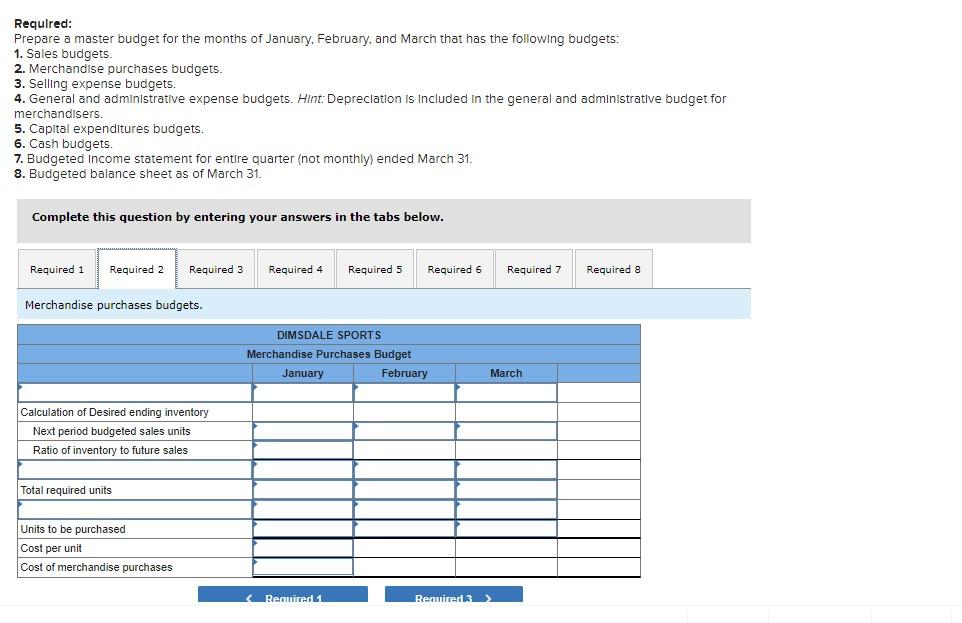Select March cell in top blank row under headers
962x623 pixels.
point(506,392)
